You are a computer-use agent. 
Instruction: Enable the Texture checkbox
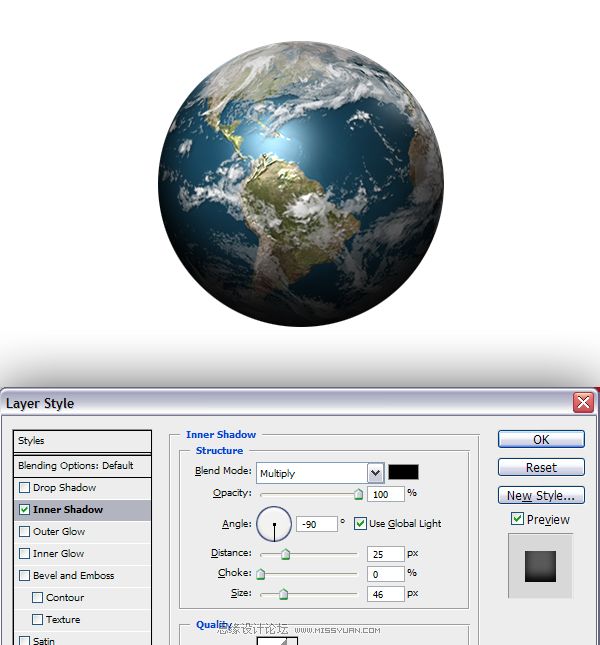point(37,619)
